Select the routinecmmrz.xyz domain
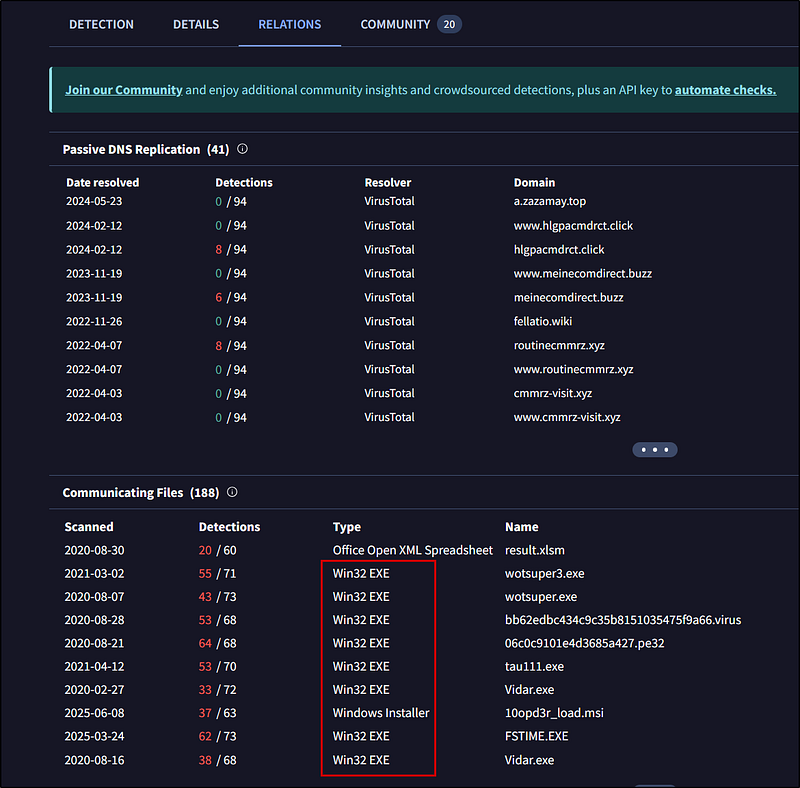Viewport: 800px width, 788px height. pyautogui.click(x=559, y=345)
